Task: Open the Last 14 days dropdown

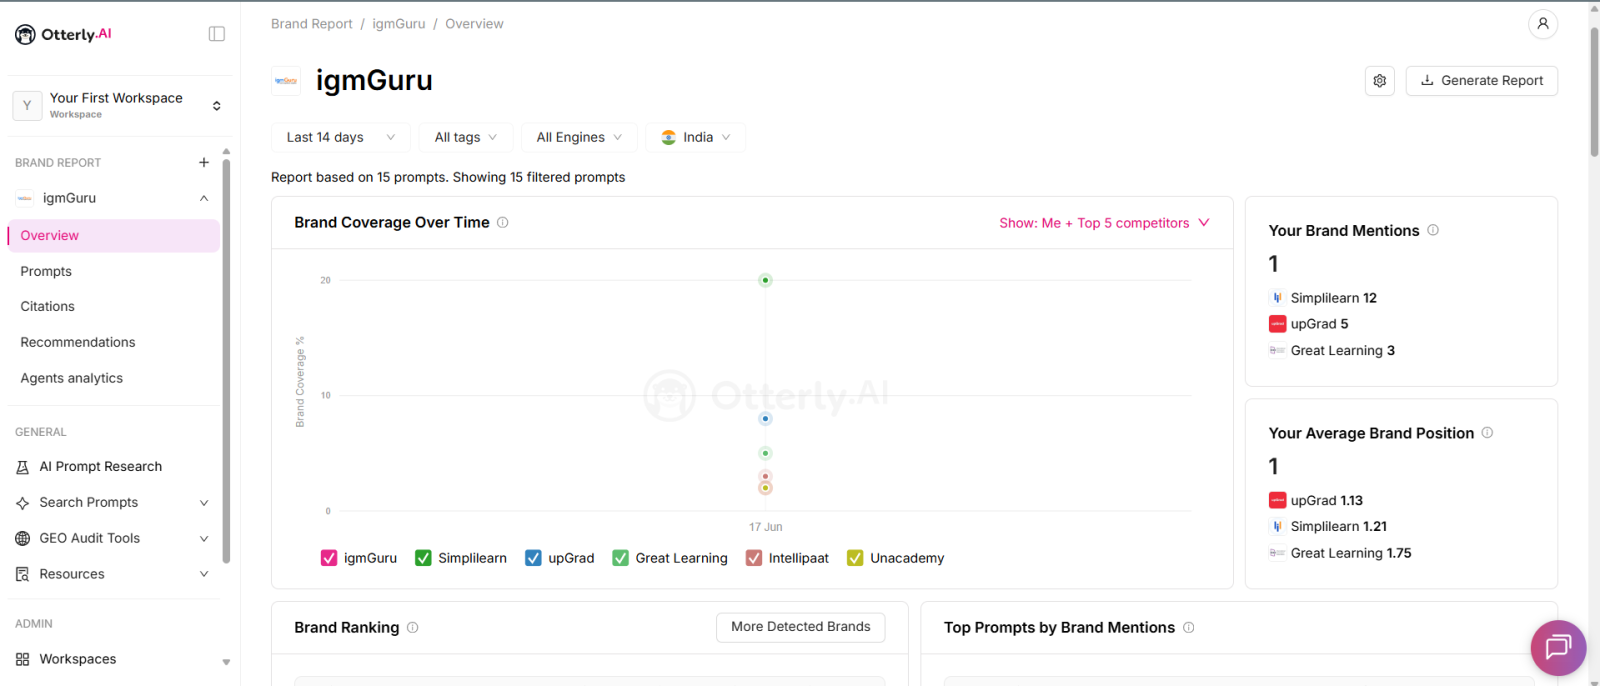Action: 339,138
